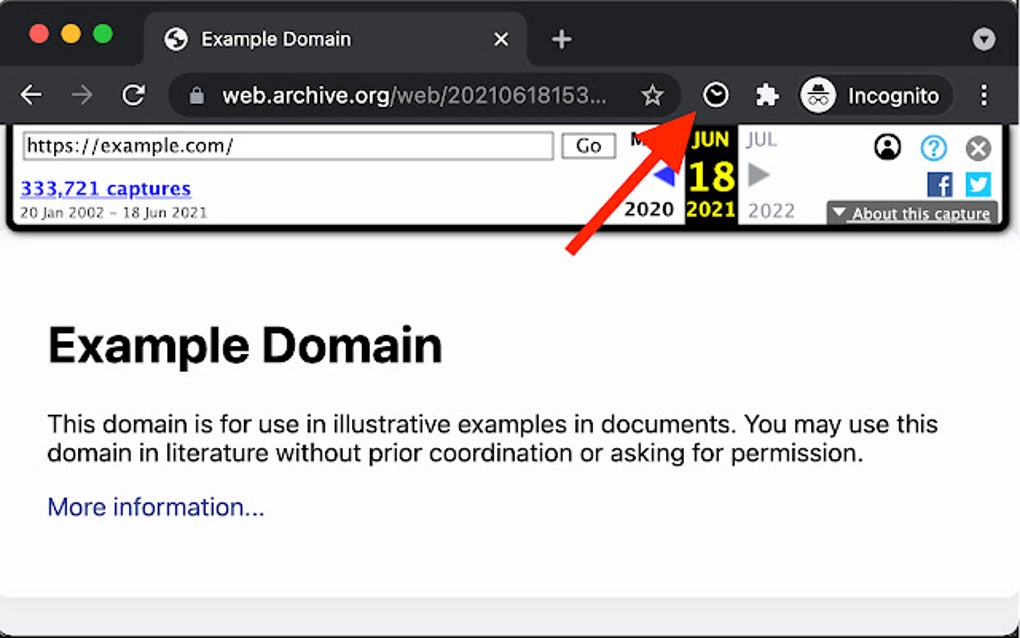Reload the current page
Image resolution: width=1020 pixels, height=638 pixels.
click(x=135, y=95)
